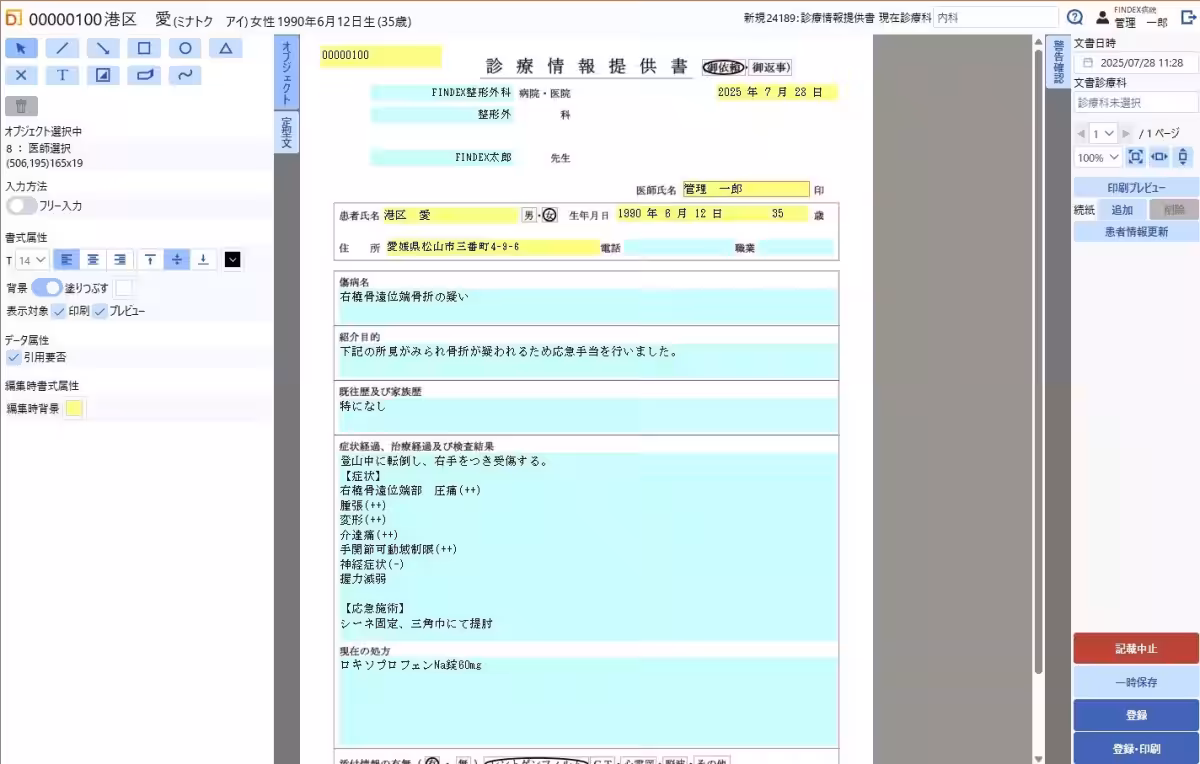Screen dimensions: 1200x764
Task: Switch to the 定型文 side tab
Action: pyautogui.click(x=286, y=133)
